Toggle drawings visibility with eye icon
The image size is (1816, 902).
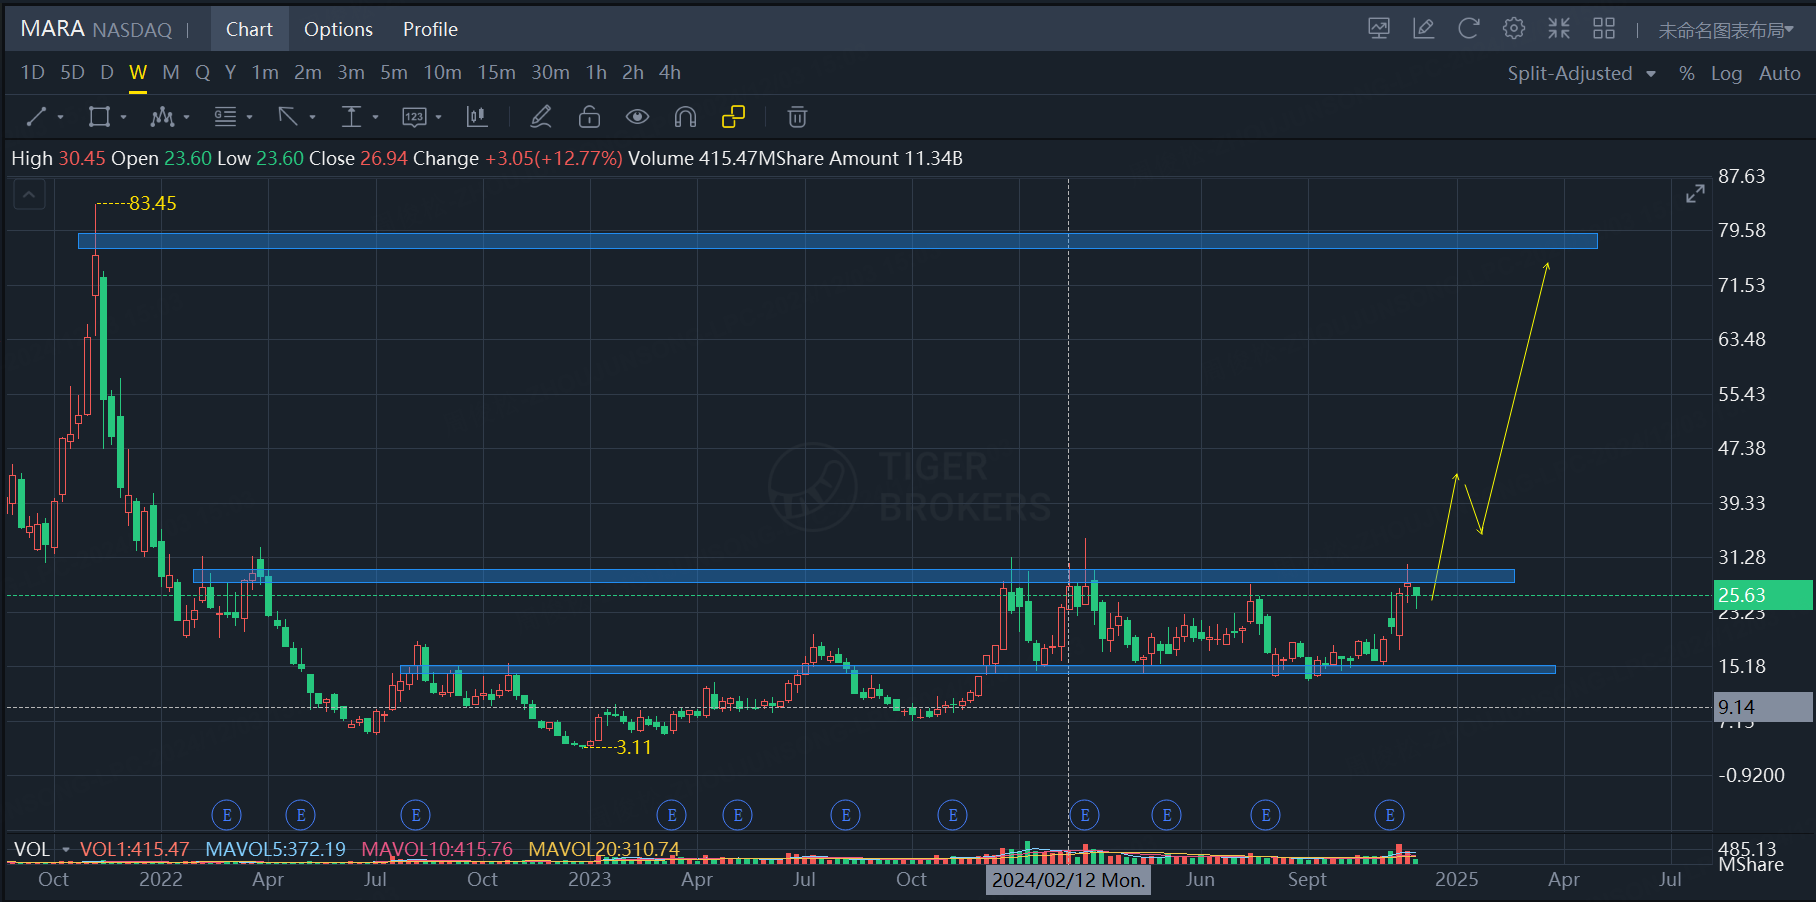tap(637, 117)
